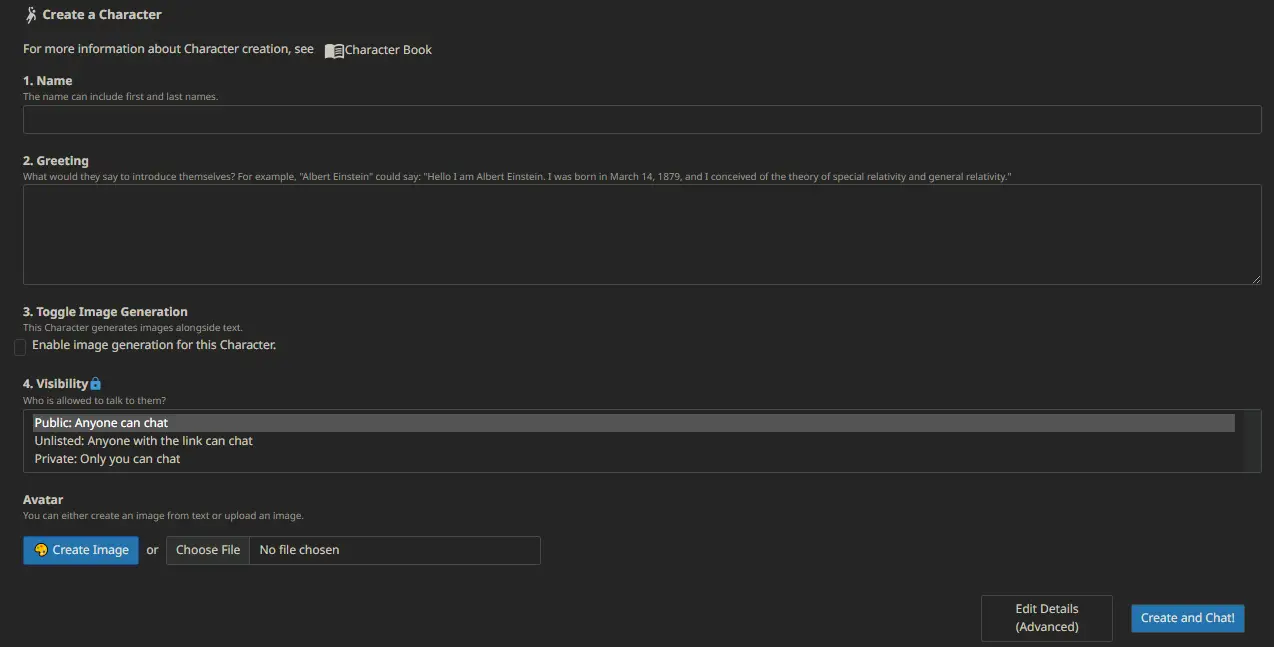Open Edit Details (Advanced)
Viewport: 1274px width, 647px height.
tap(1046, 618)
